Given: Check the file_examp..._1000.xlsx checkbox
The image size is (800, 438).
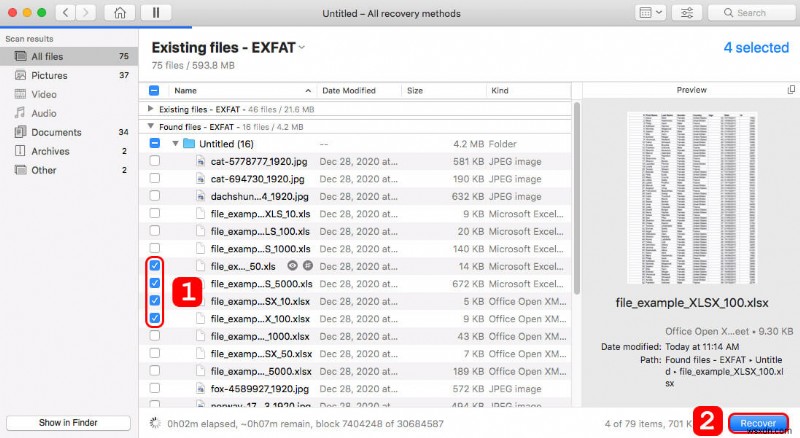Looking at the screenshot, I should point(155,335).
